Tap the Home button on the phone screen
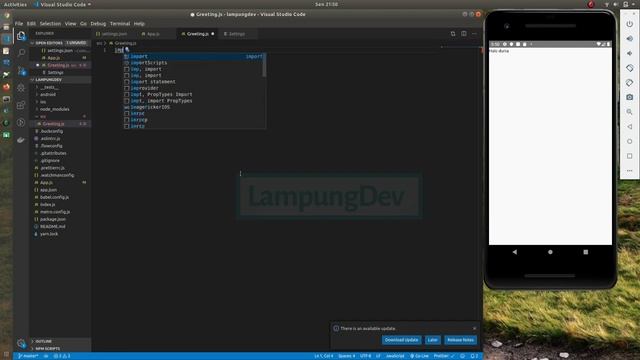This screenshot has height=360, width=640. pyautogui.click(x=550, y=252)
